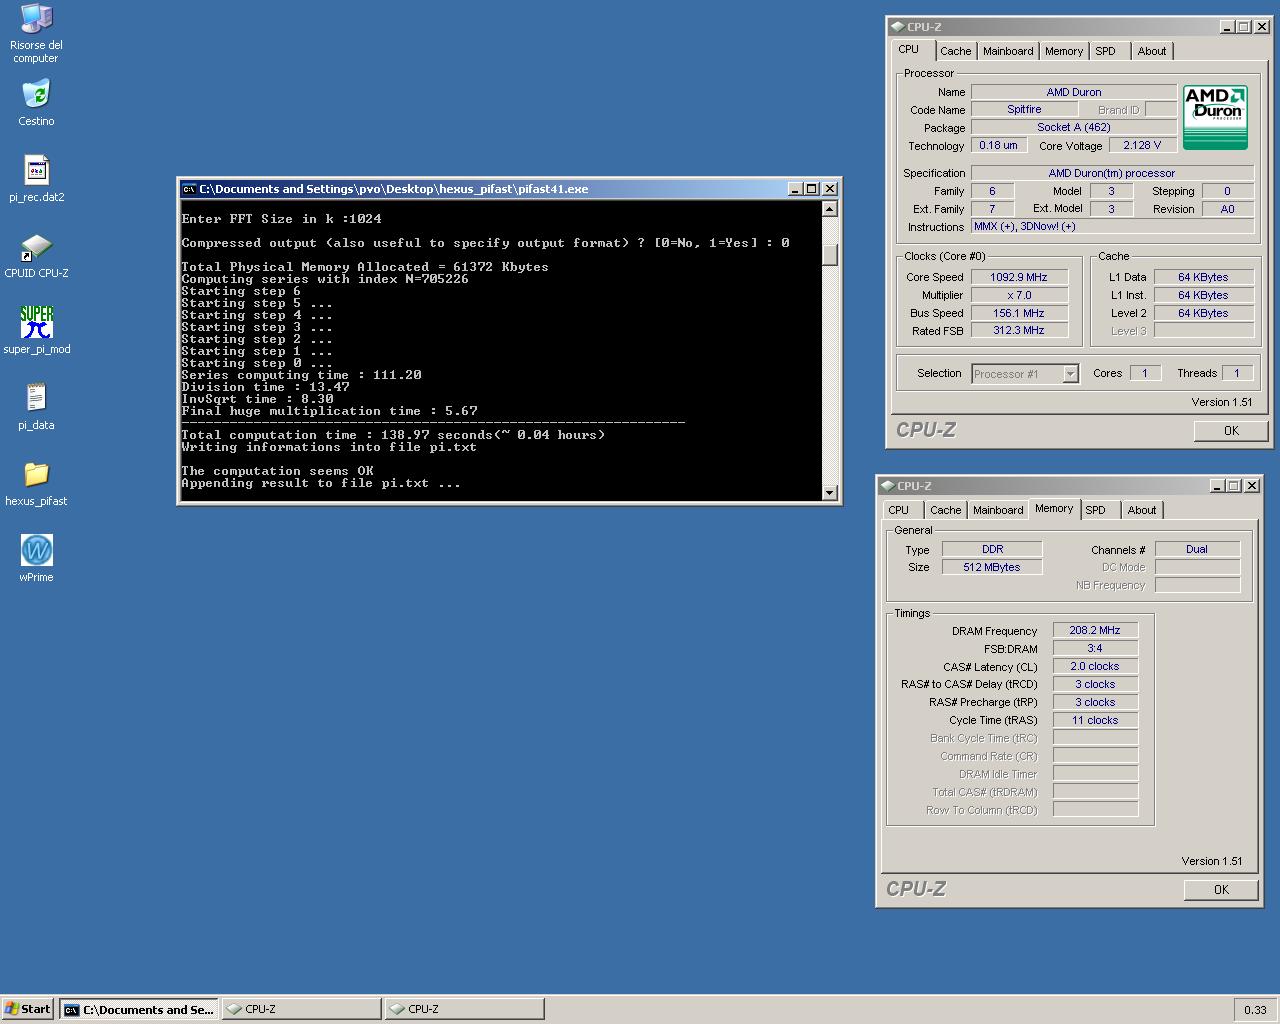The height and width of the screenshot is (1024, 1280).
Task: Open Mainboard tab in bottom CPU-Z window
Action: [x=998, y=510]
